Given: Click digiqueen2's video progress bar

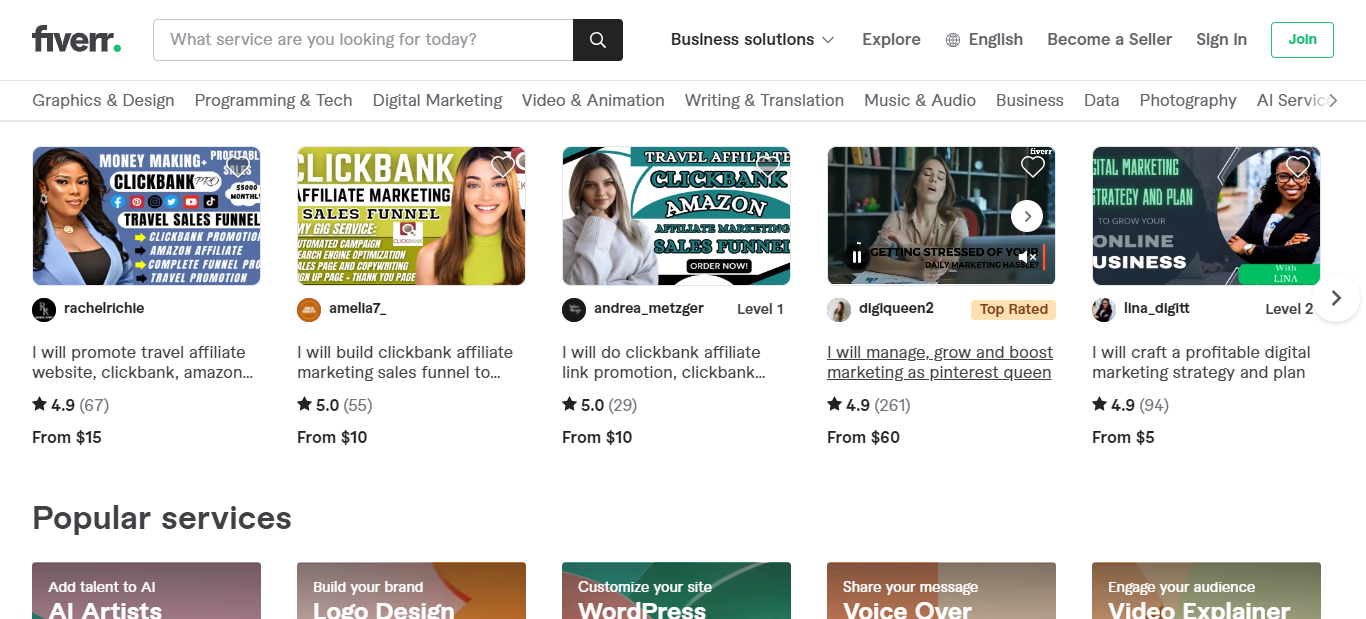Looking at the screenshot, I should coord(1044,257).
